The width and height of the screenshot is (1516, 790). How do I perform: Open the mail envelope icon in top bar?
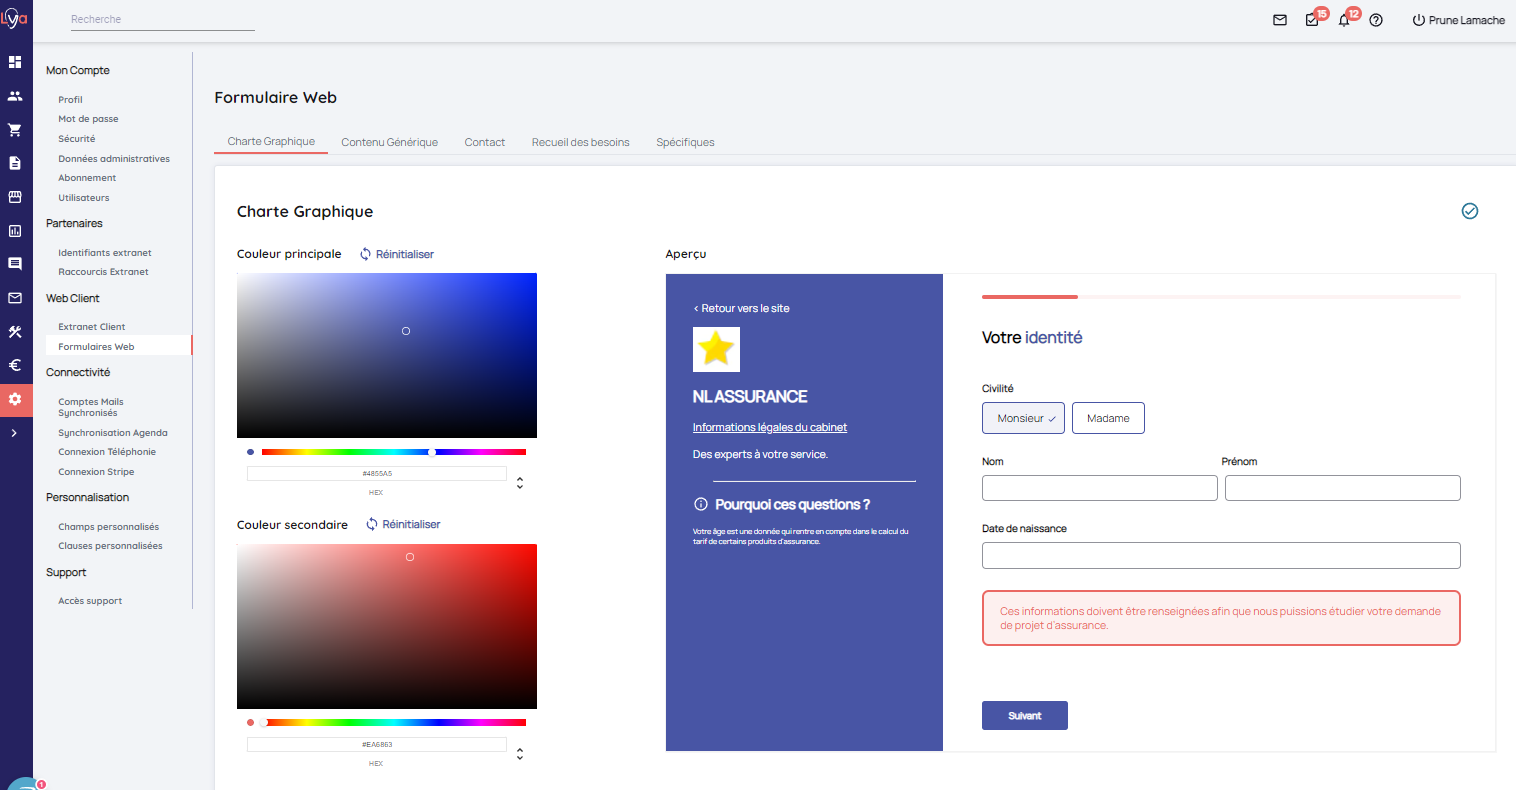[x=1280, y=20]
